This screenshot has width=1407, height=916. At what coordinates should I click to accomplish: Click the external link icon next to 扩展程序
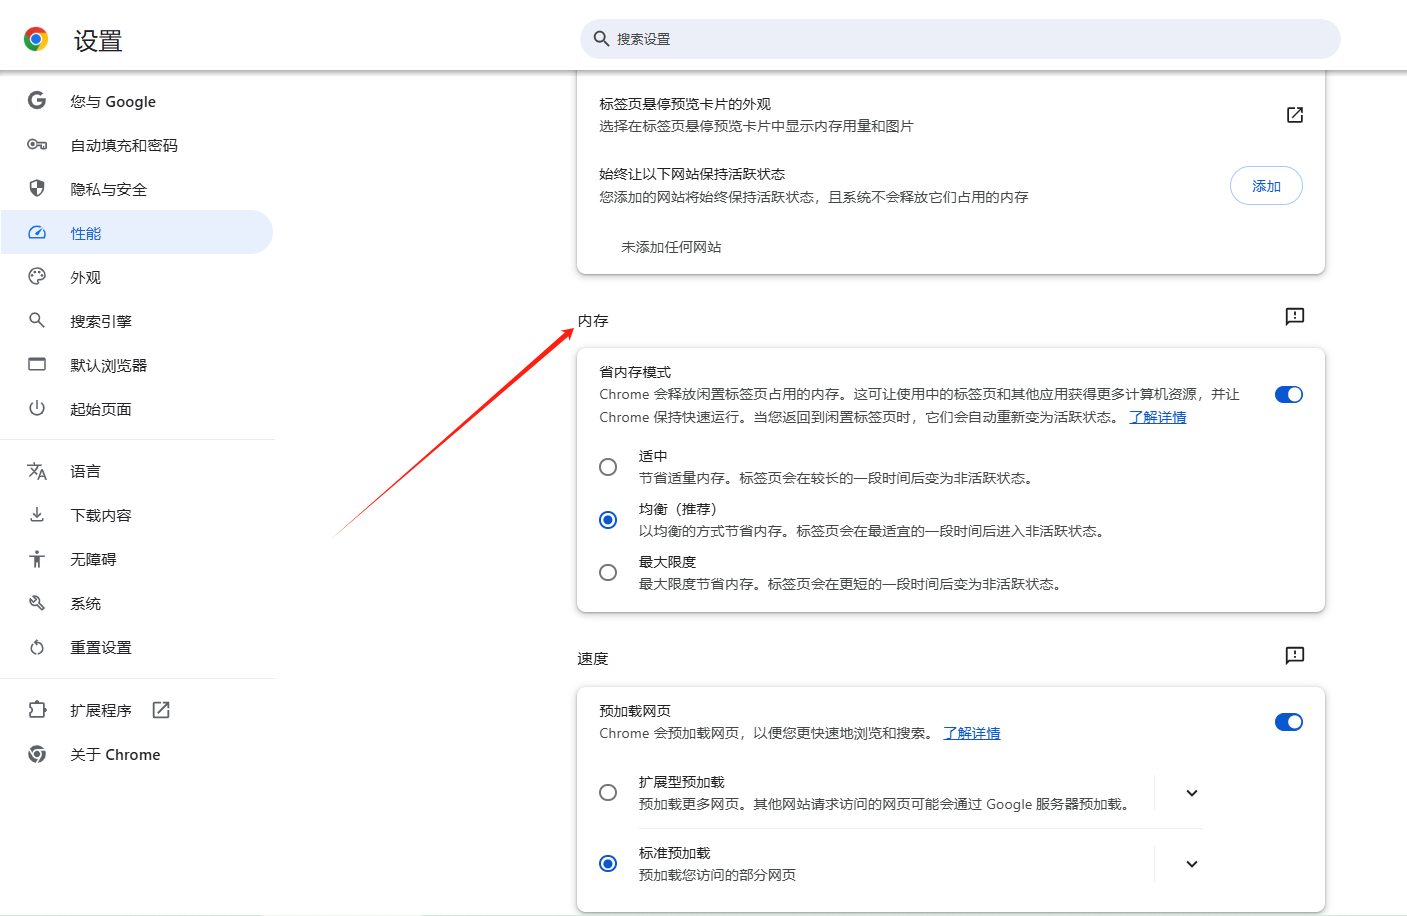161,710
